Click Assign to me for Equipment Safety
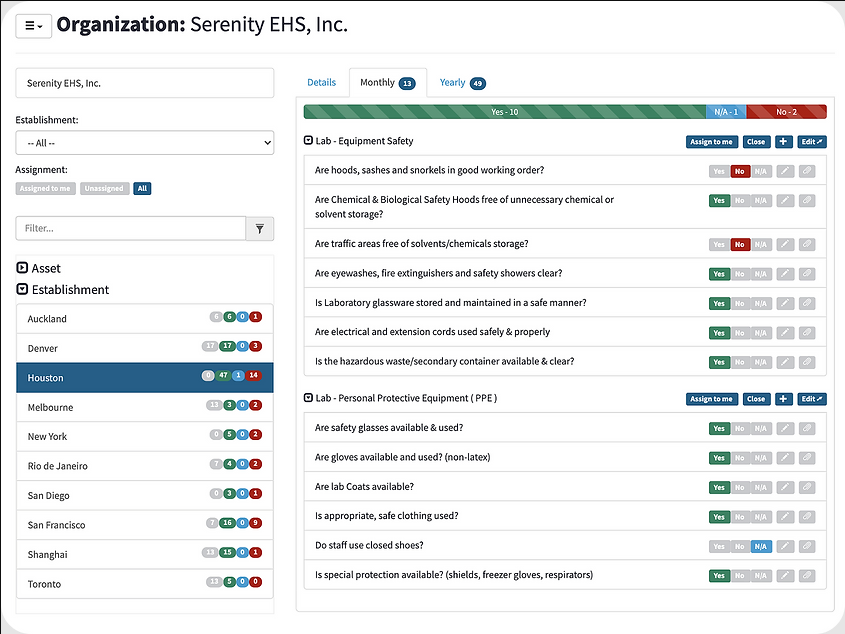845x634 pixels. [711, 142]
